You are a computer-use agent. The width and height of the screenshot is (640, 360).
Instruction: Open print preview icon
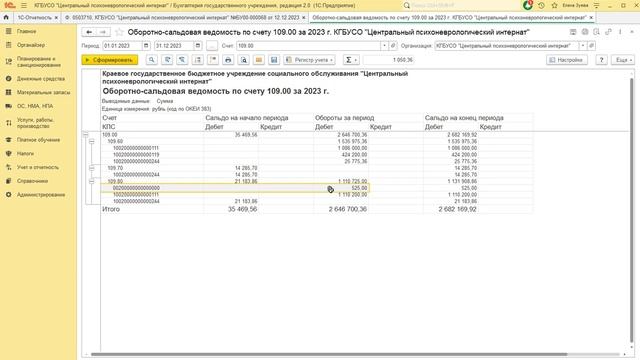244,60
